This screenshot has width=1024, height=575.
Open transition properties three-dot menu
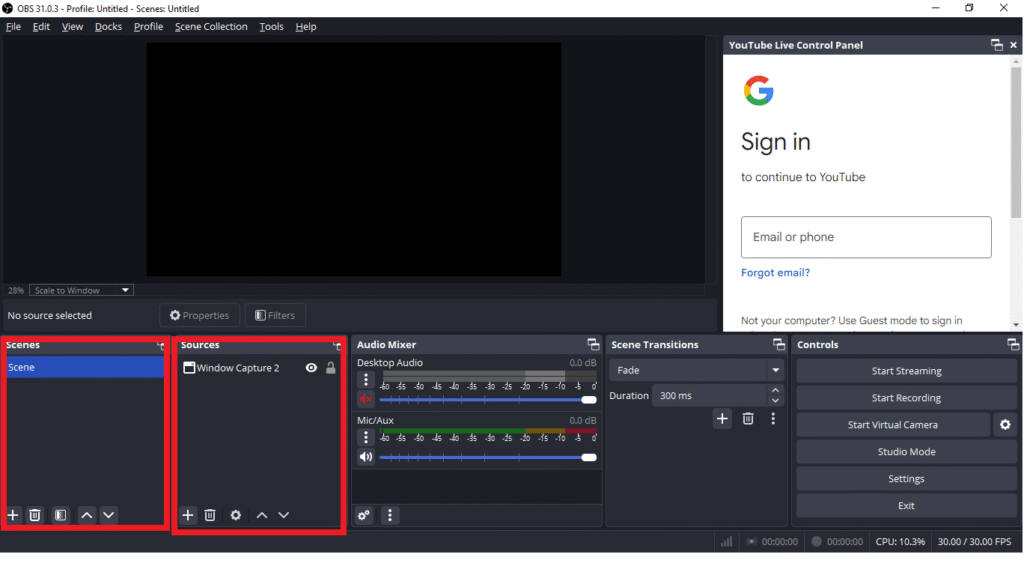coord(773,419)
